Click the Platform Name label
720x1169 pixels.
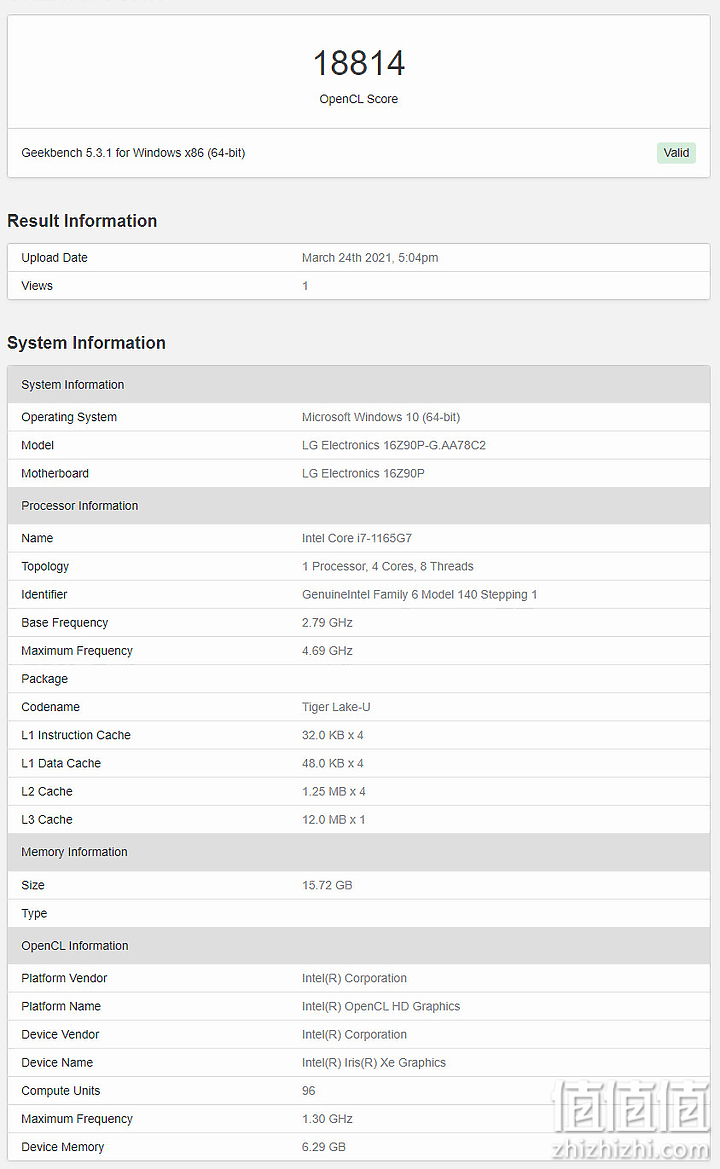[61, 1007]
